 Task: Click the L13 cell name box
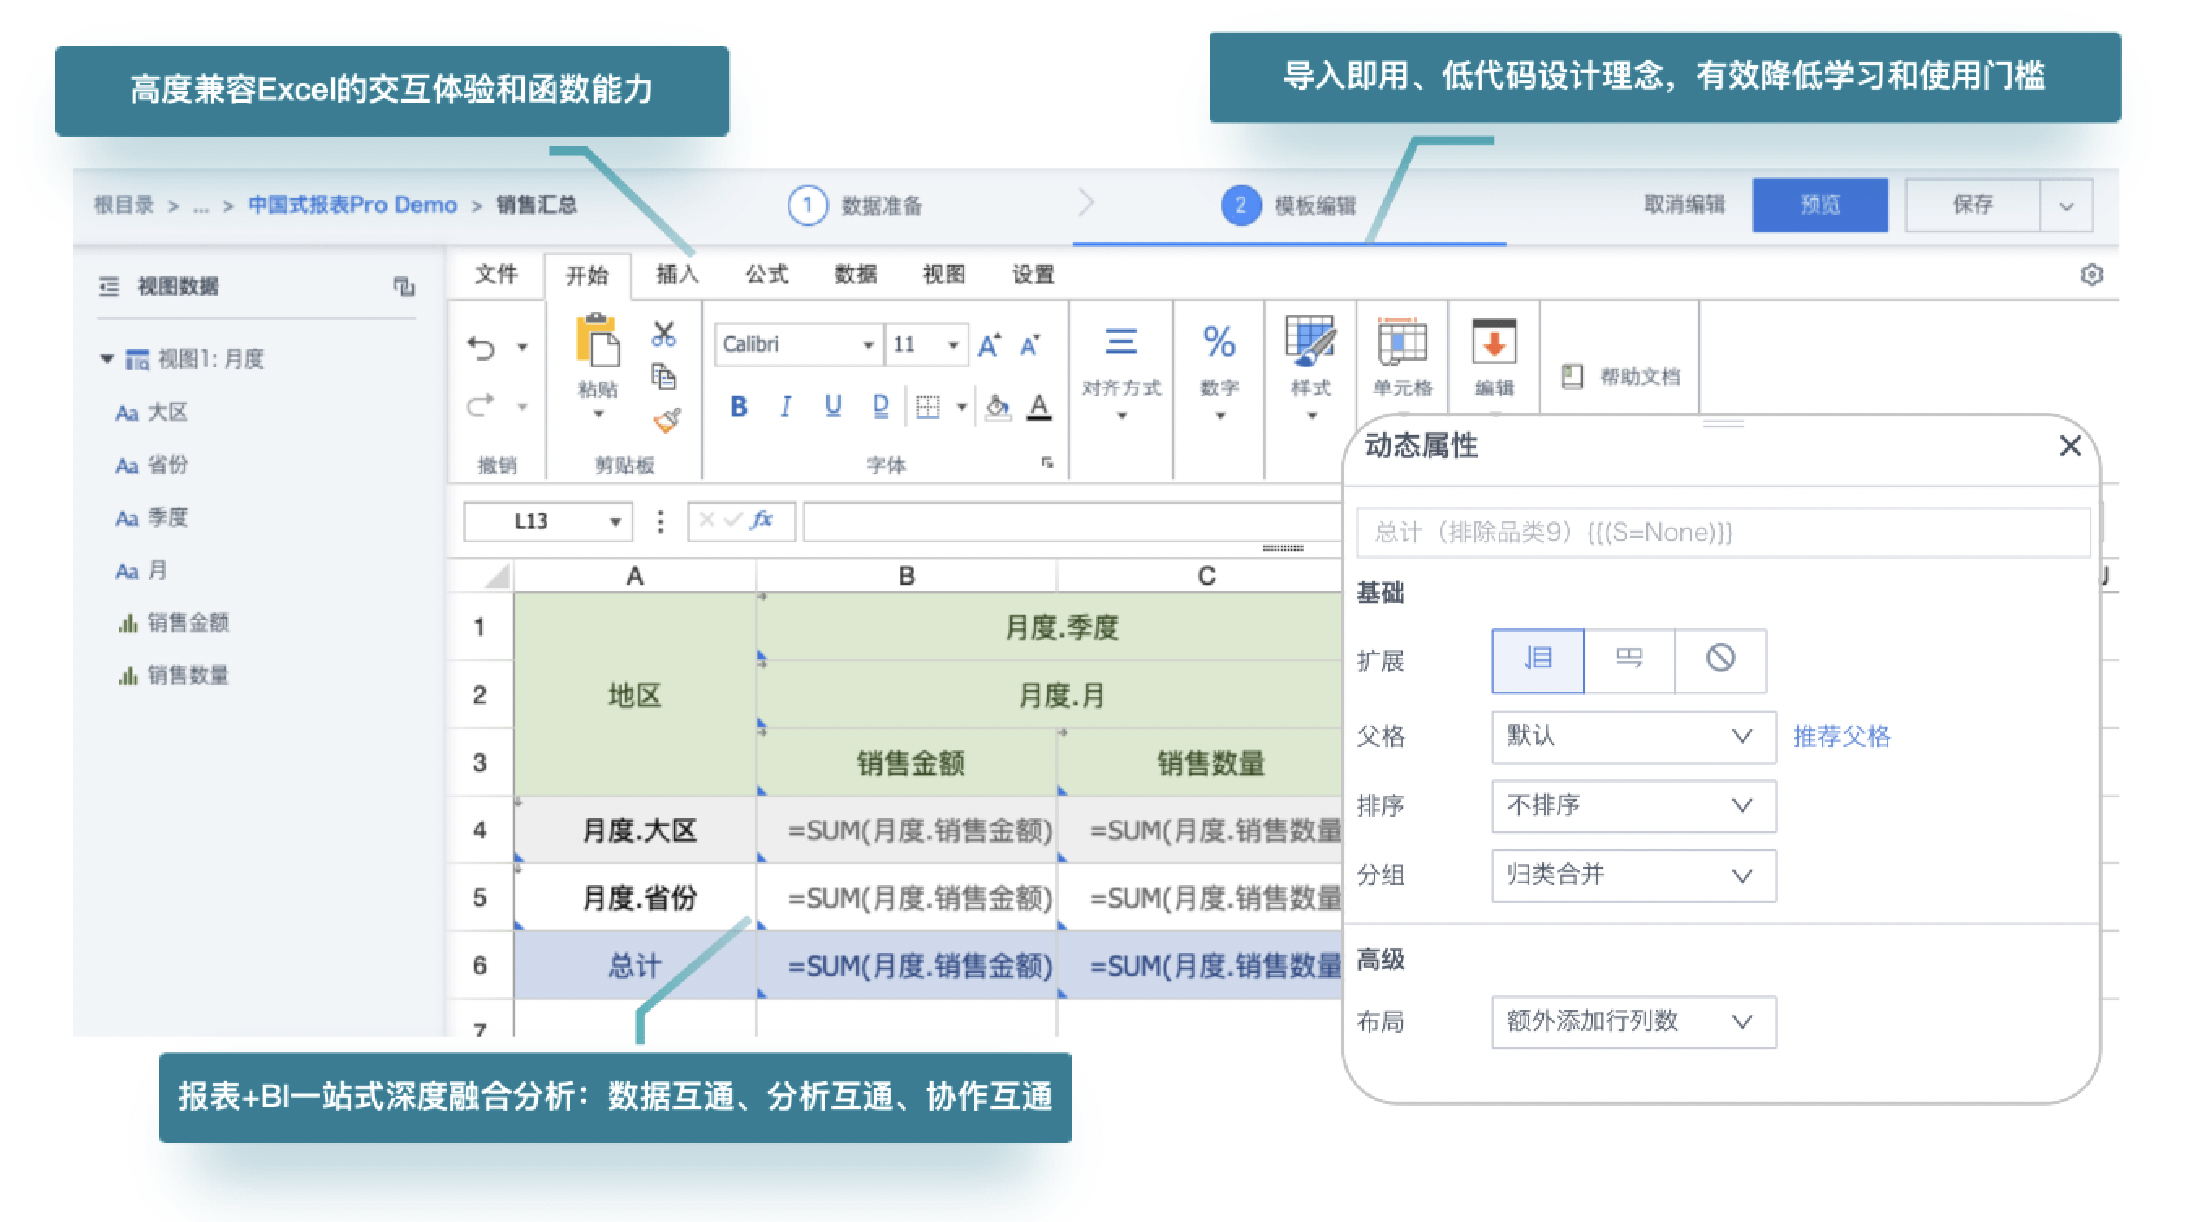pos(535,521)
